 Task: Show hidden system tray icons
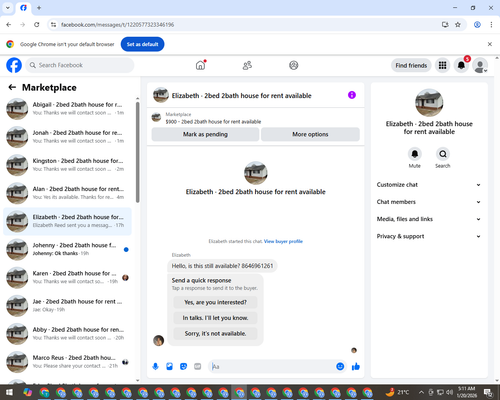point(421,392)
